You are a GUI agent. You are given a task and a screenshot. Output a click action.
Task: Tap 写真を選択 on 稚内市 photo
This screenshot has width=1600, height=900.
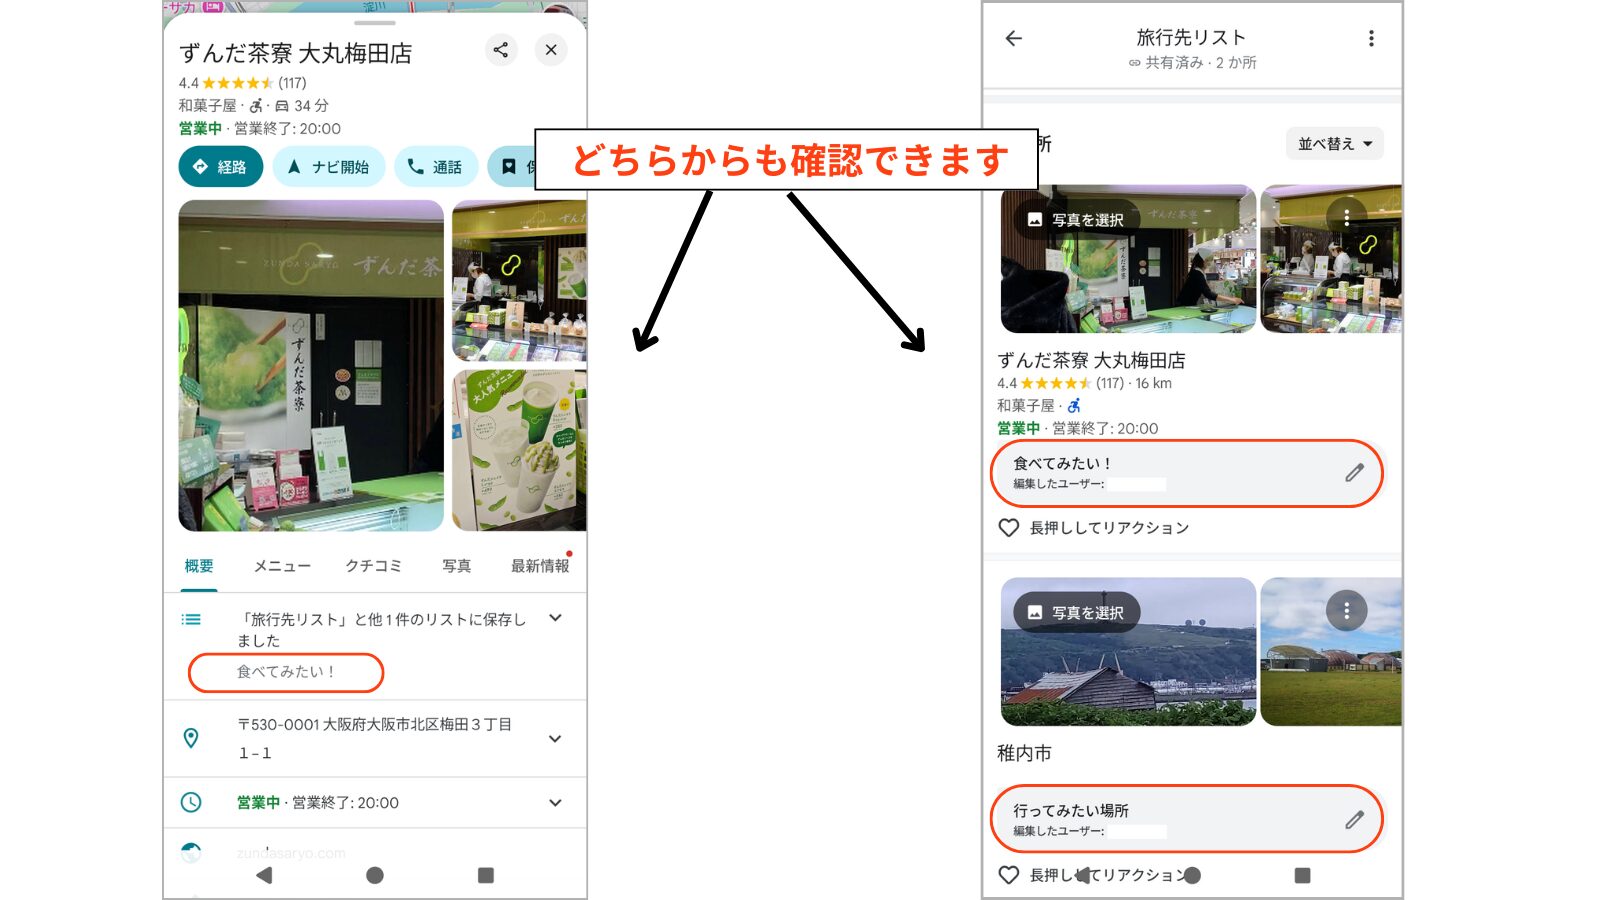[x=1077, y=612]
